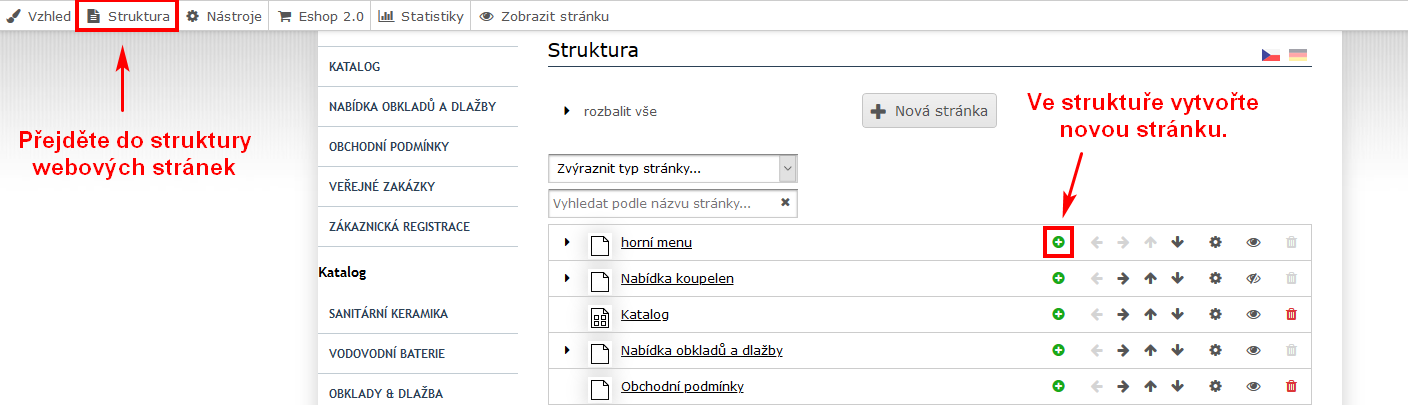Viewport: 1408px width, 405px height.
Task: Switch to German language flag
Action: pos(1298,55)
